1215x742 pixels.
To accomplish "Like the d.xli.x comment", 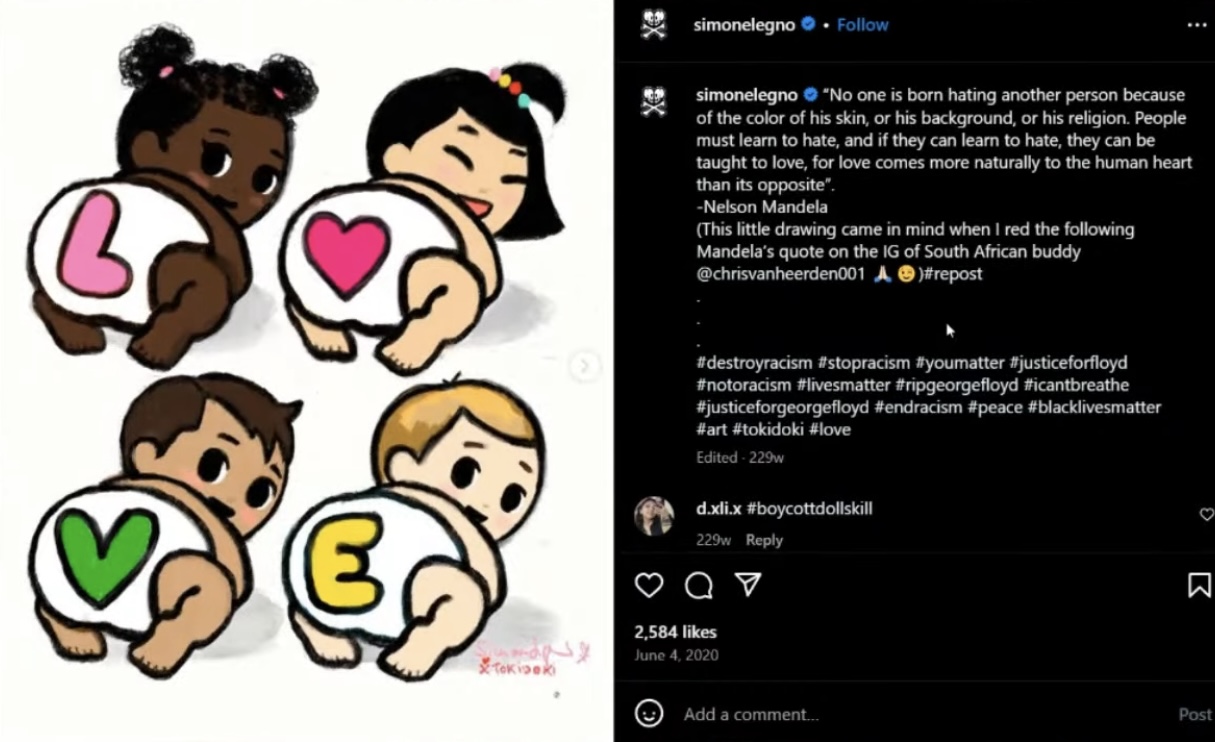I will pos(1206,514).
